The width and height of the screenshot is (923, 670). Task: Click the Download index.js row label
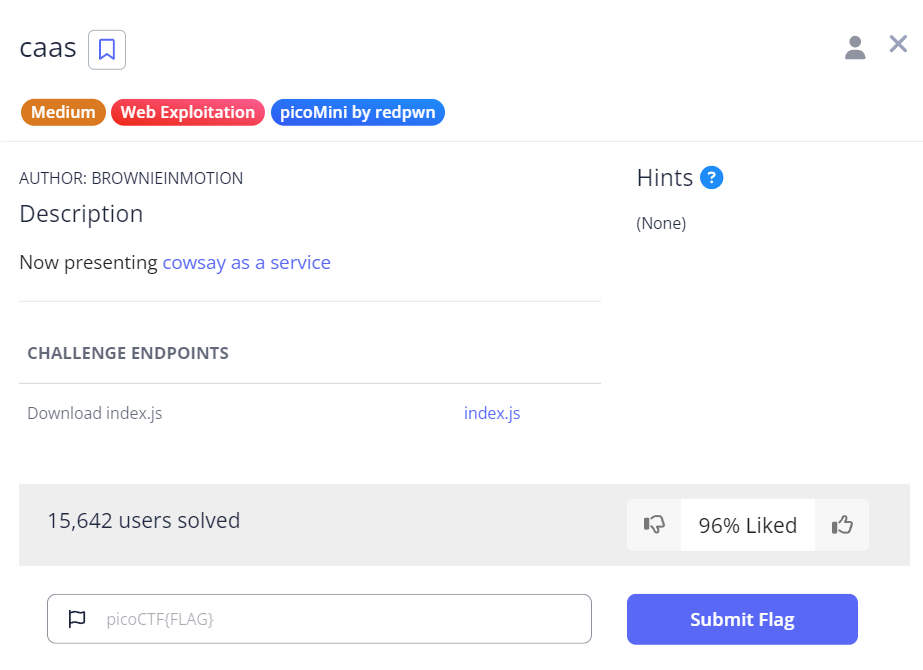coord(94,413)
